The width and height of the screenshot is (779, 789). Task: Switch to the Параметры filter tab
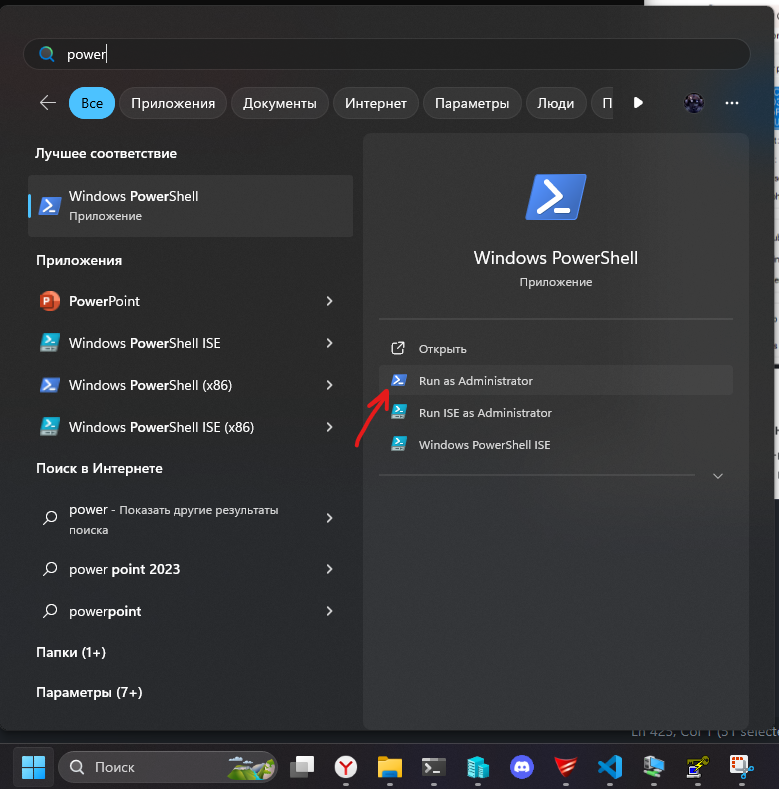coord(472,103)
